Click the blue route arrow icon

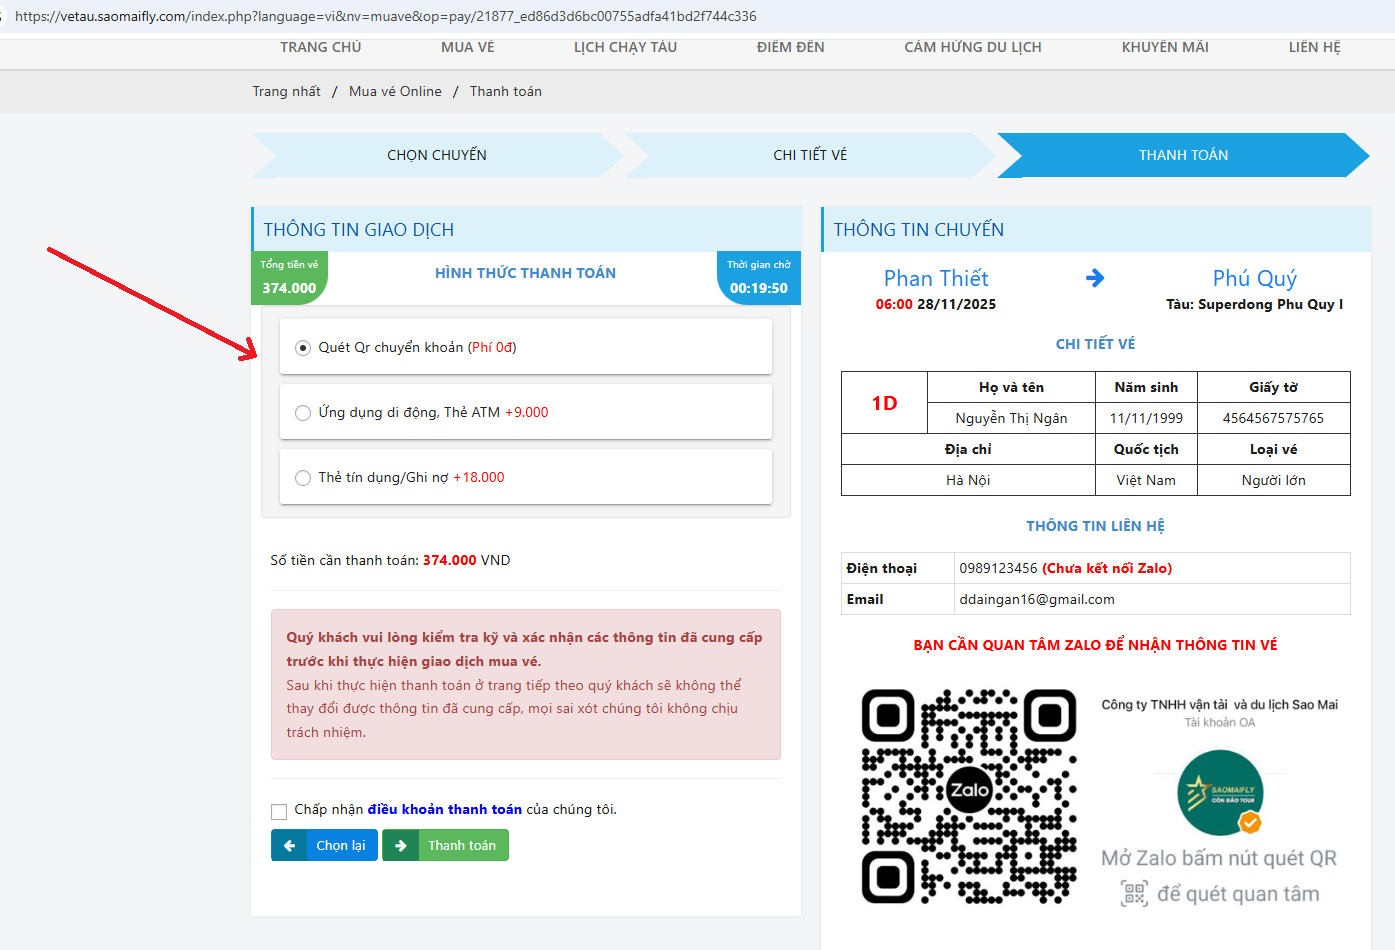point(1095,278)
